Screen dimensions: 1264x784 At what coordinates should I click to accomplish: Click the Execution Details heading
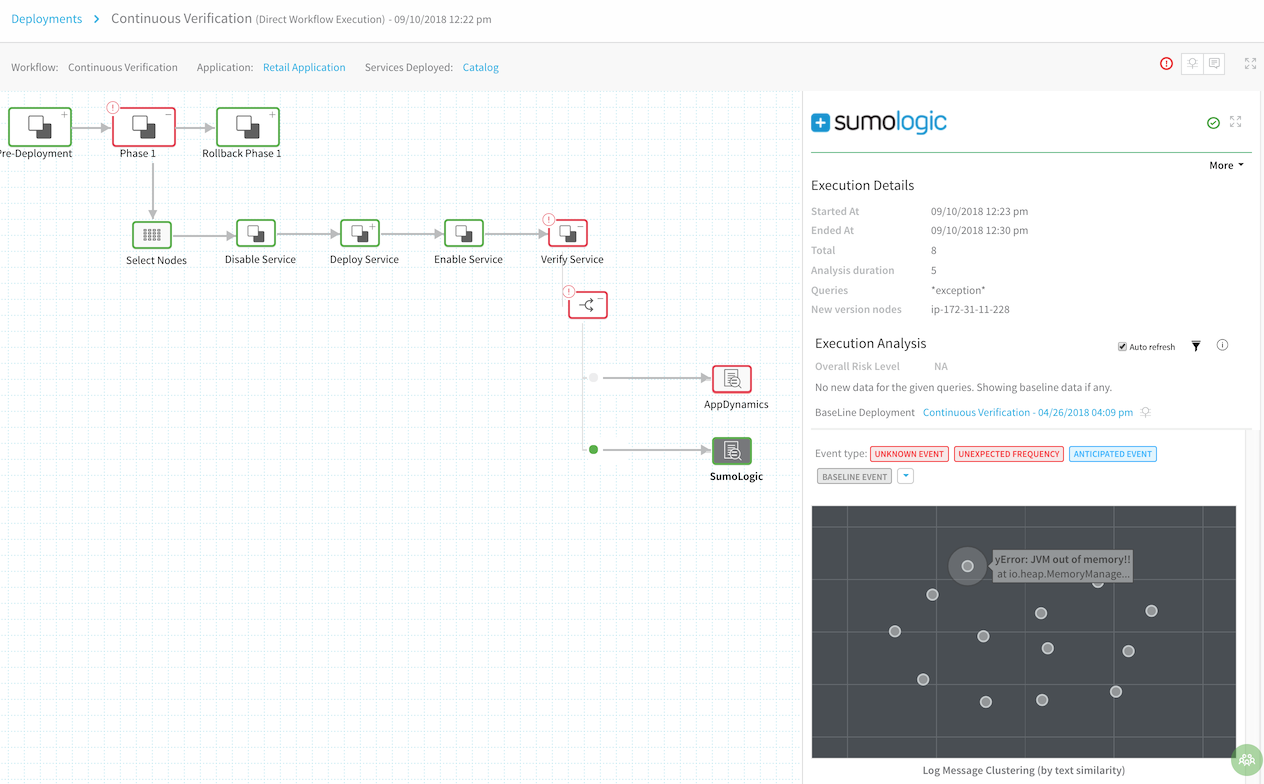tap(862, 185)
